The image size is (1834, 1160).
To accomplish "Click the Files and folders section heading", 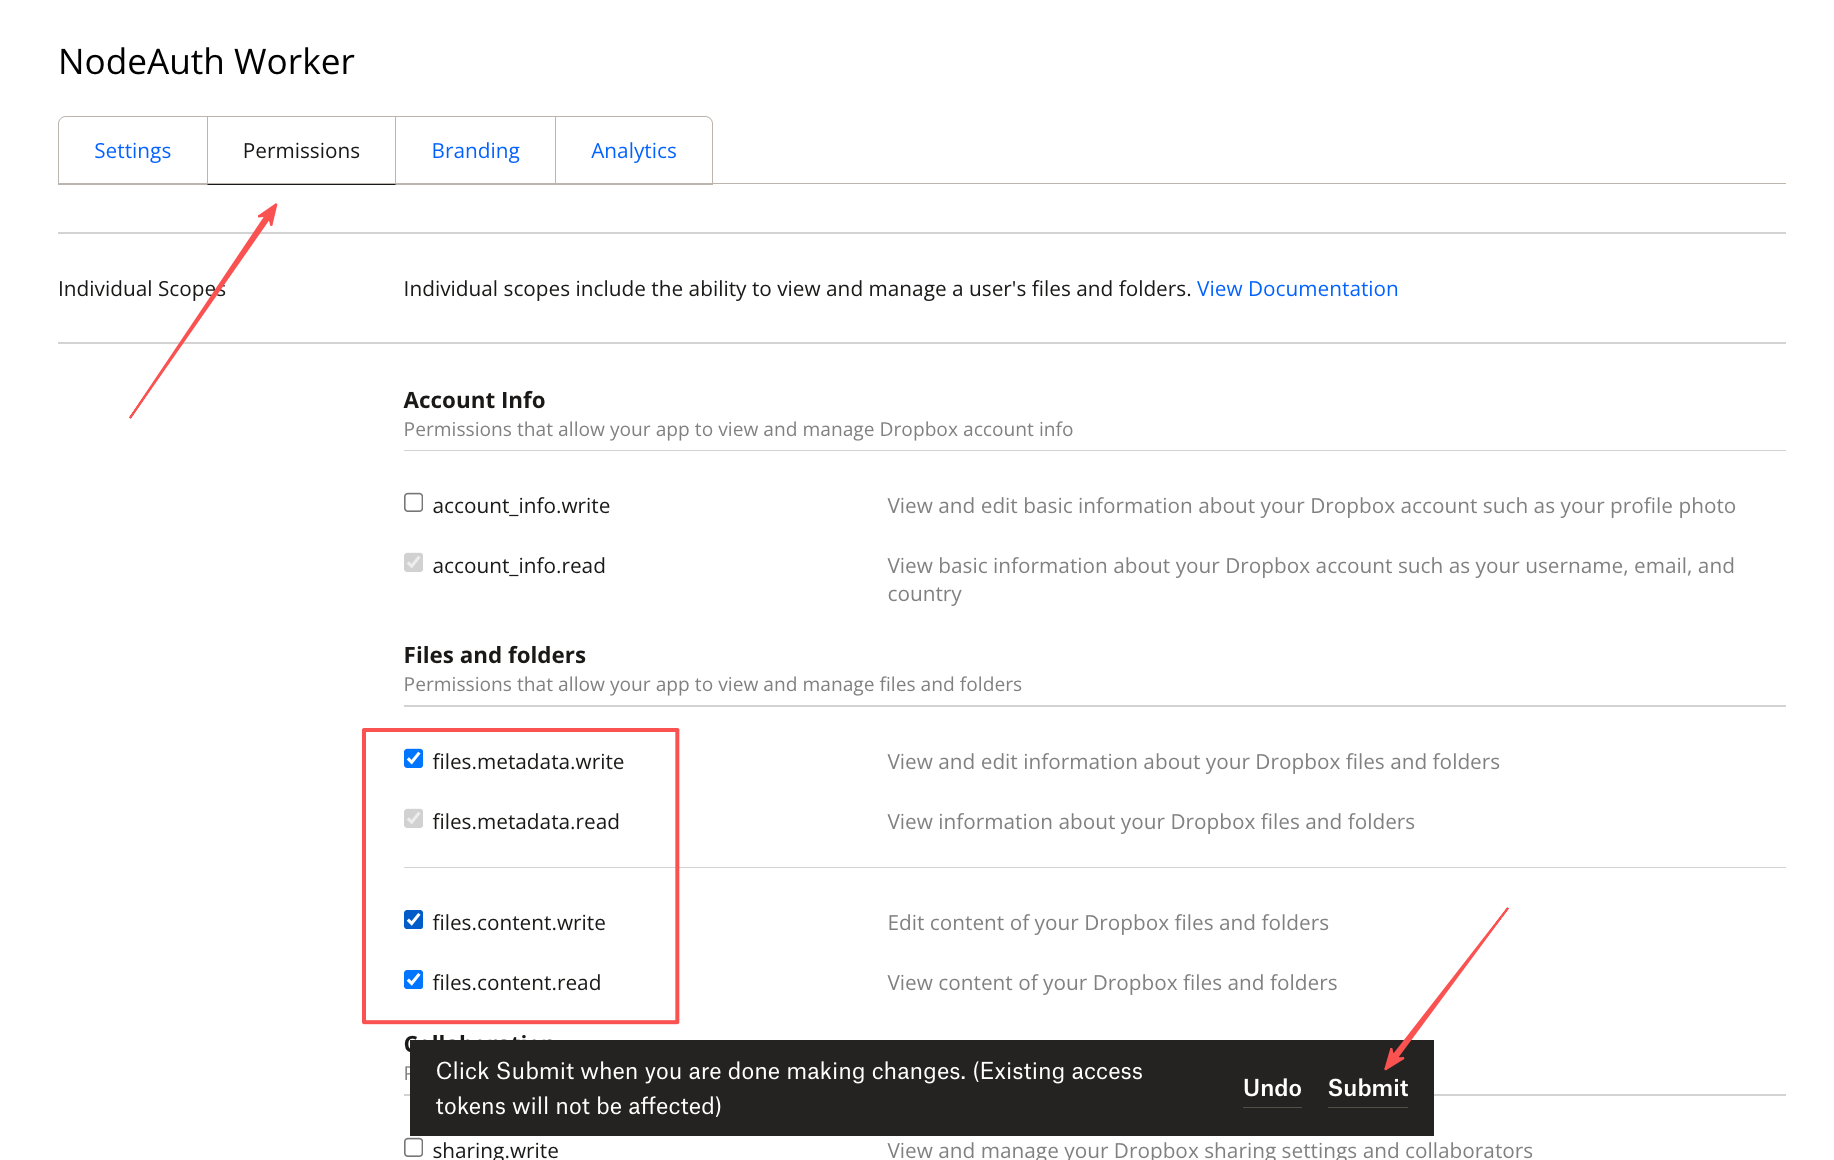I will (494, 655).
